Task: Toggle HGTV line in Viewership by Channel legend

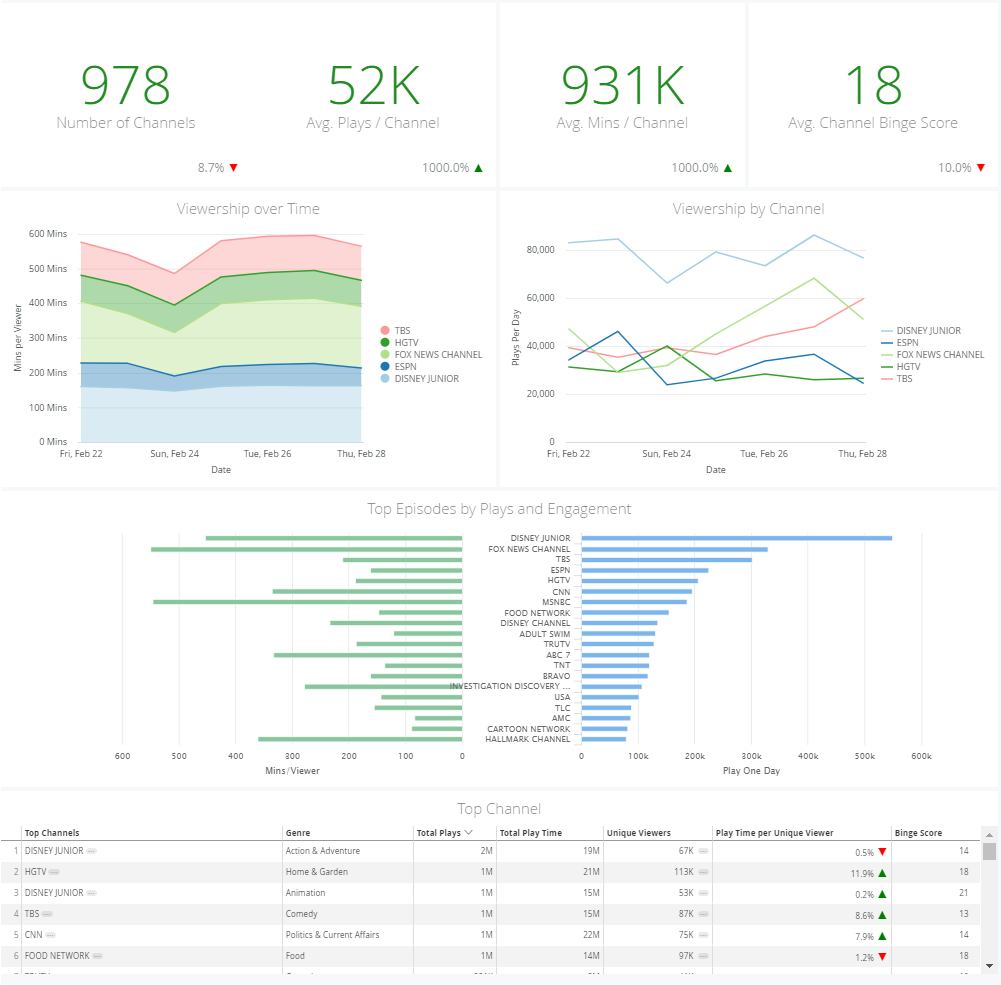Action: [901, 367]
